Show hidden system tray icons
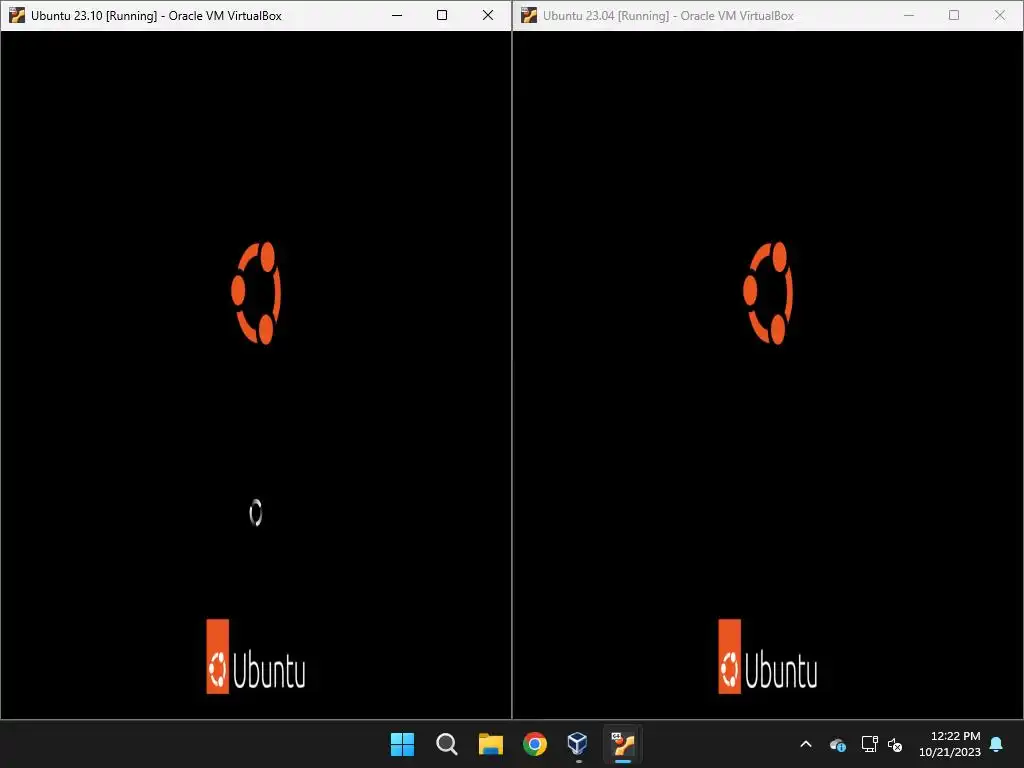 point(806,744)
